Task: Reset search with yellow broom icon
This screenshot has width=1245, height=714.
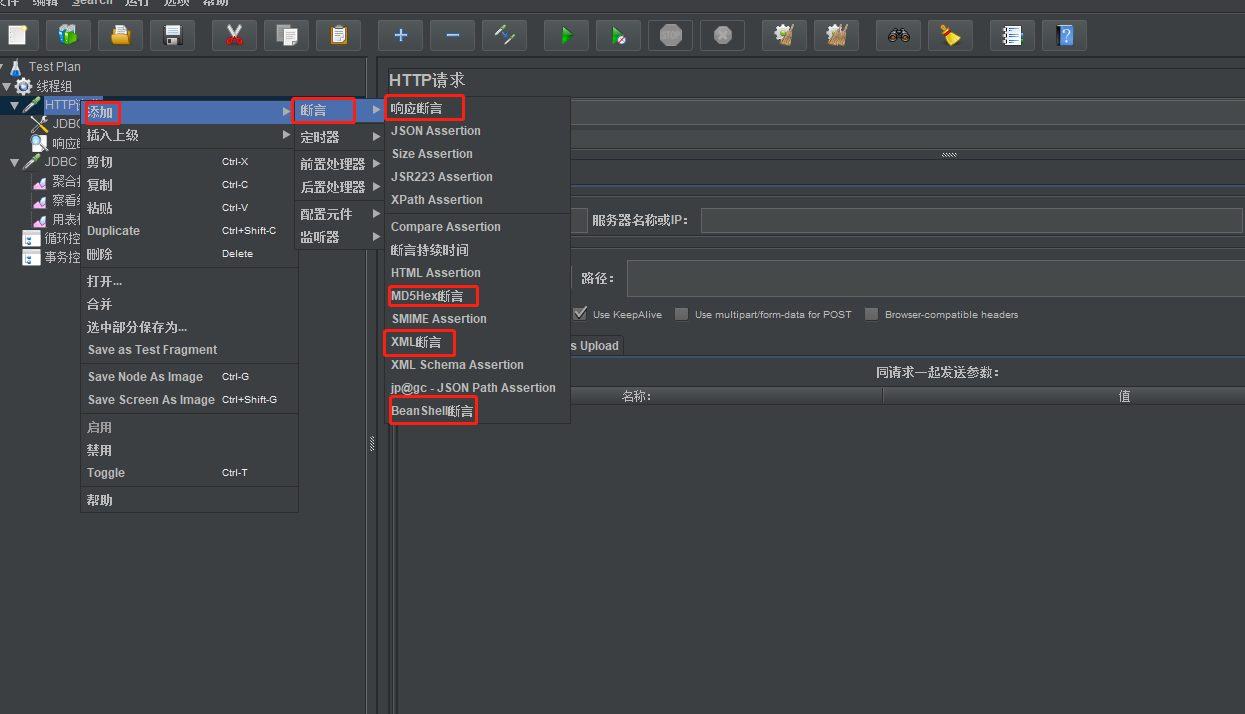Action: point(950,35)
